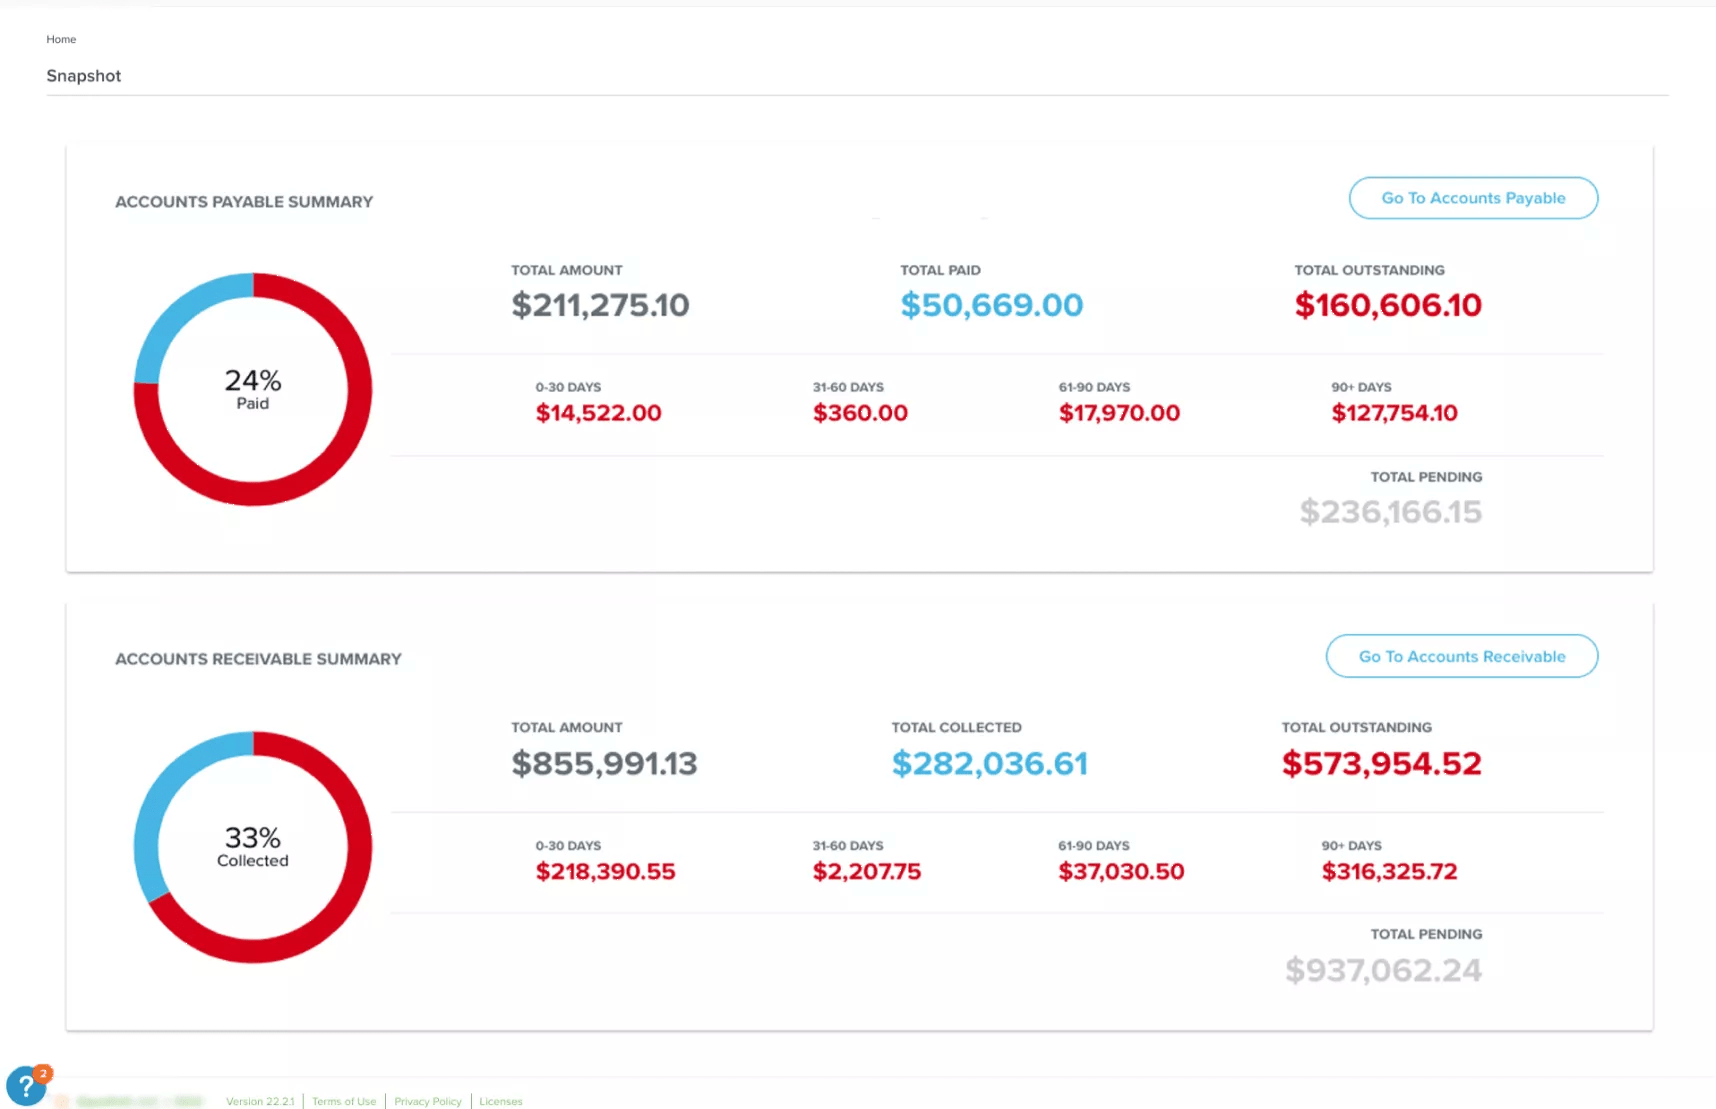Click the Accounts Payable donut chart
Viewport: 1716px width, 1109px height.
click(x=252, y=389)
